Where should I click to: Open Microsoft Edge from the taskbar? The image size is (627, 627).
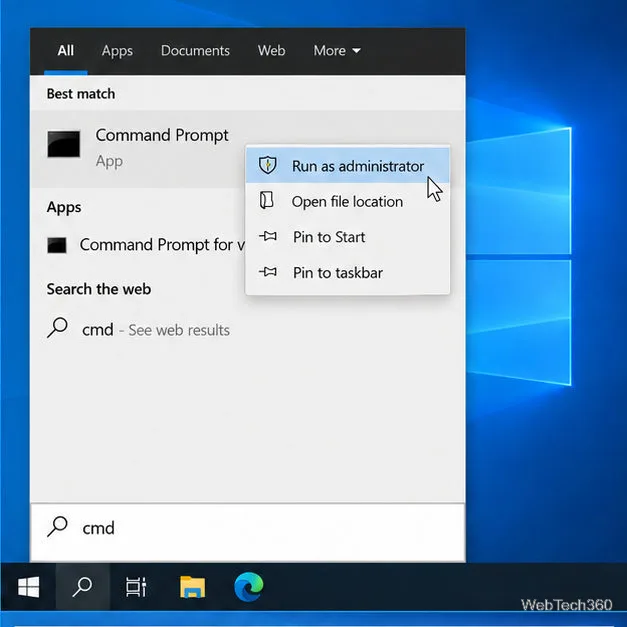[x=248, y=587]
